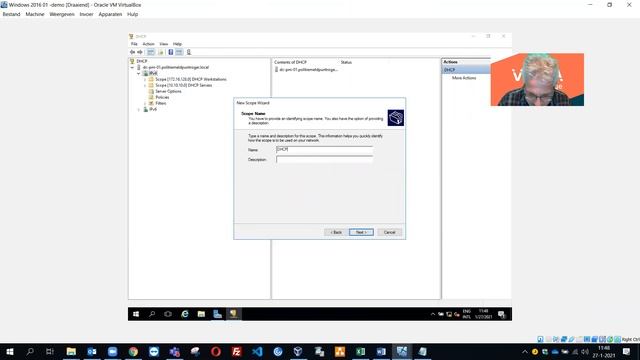Click the Contents of DHCP column header
Image resolution: width=640 pixels, height=360 pixels.
pyautogui.click(x=290, y=62)
